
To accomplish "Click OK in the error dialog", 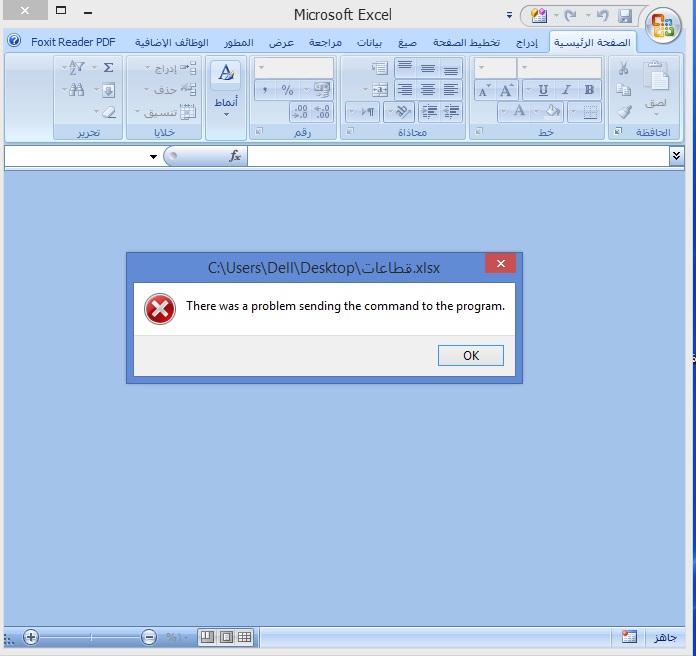I will coord(471,356).
